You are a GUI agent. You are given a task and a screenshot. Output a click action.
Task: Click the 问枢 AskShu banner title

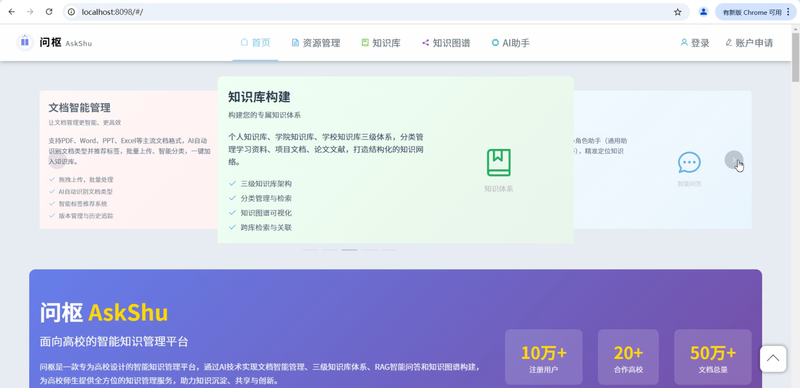(x=104, y=313)
